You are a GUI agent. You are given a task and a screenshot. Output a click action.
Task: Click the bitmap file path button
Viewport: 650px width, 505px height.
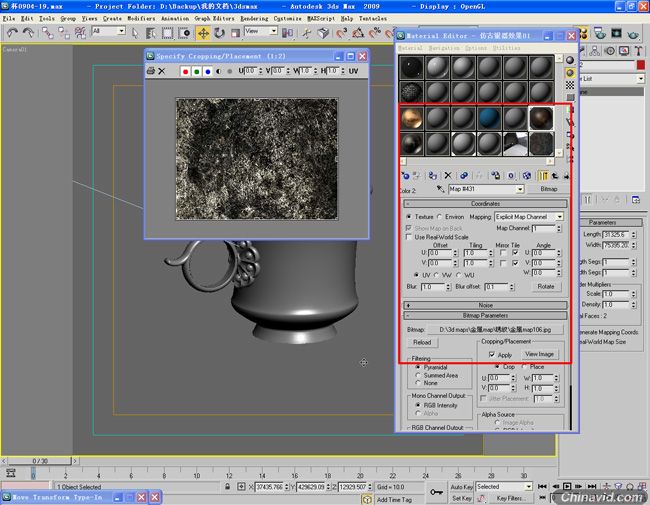tap(495, 330)
